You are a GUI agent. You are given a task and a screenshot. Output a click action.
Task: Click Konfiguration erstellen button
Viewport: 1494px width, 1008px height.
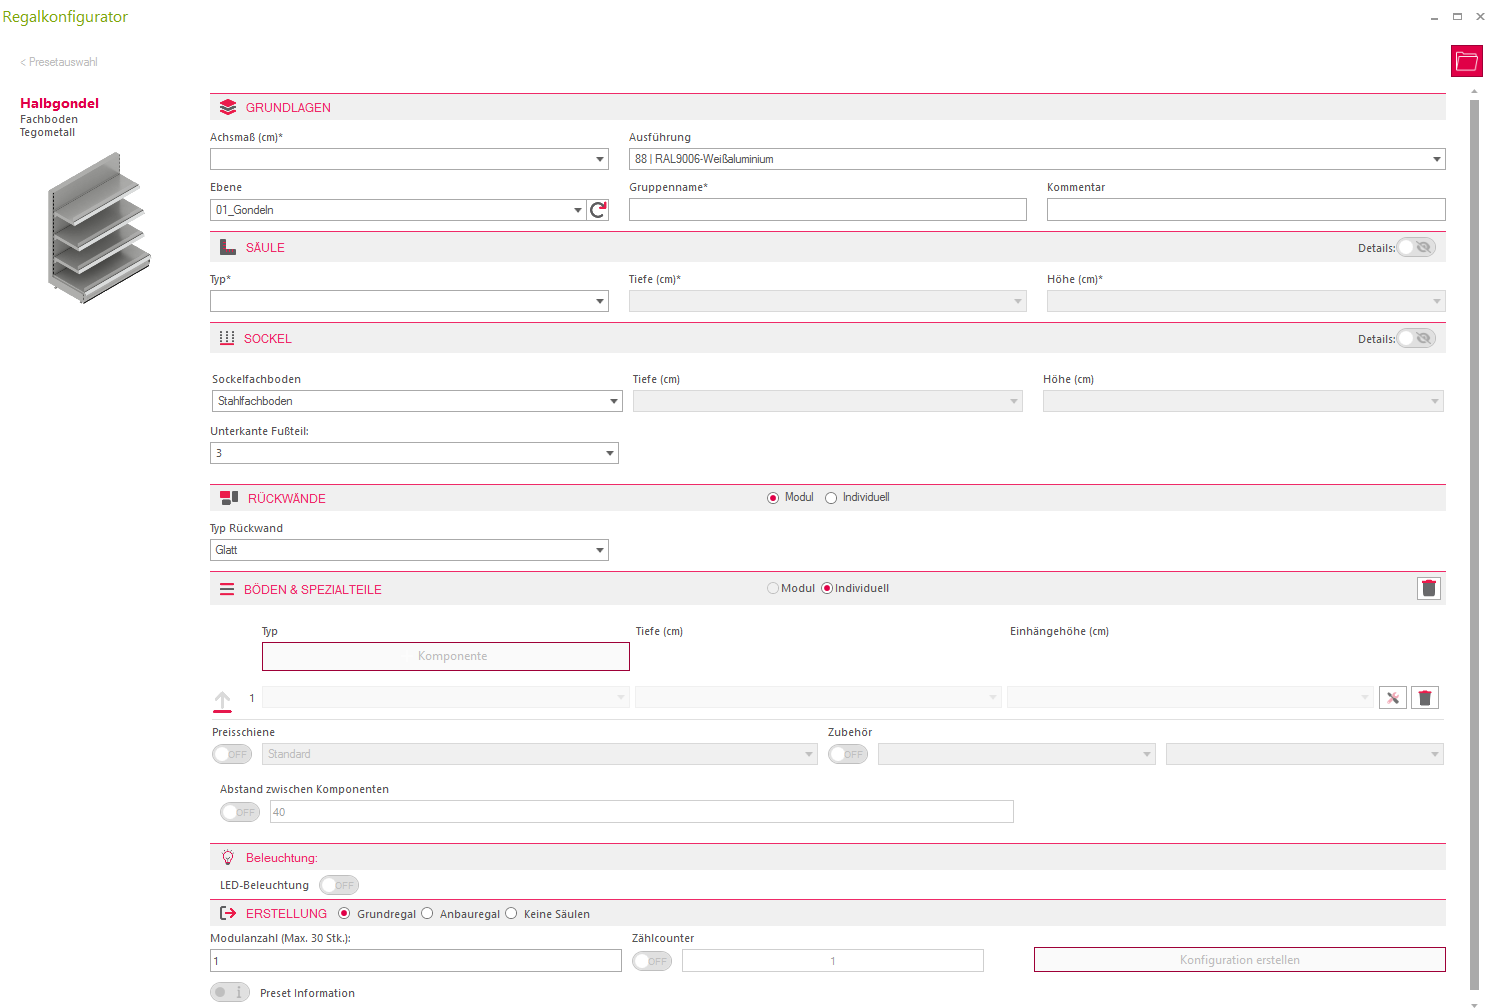point(1239,960)
